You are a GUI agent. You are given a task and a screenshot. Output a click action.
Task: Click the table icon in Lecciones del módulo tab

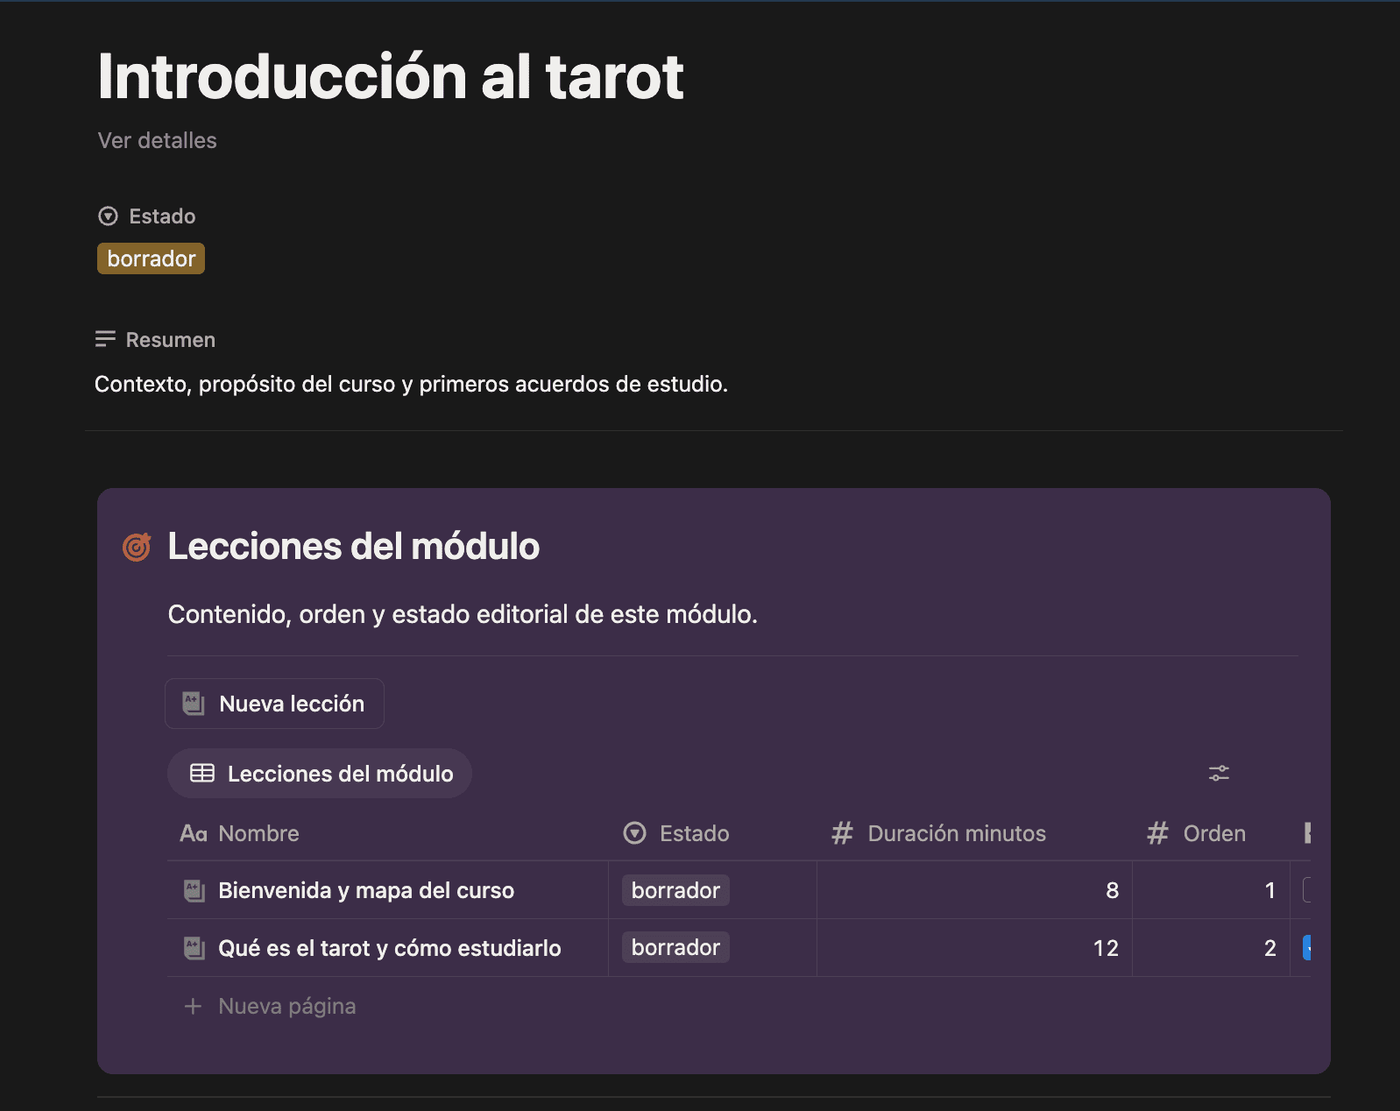click(x=202, y=773)
